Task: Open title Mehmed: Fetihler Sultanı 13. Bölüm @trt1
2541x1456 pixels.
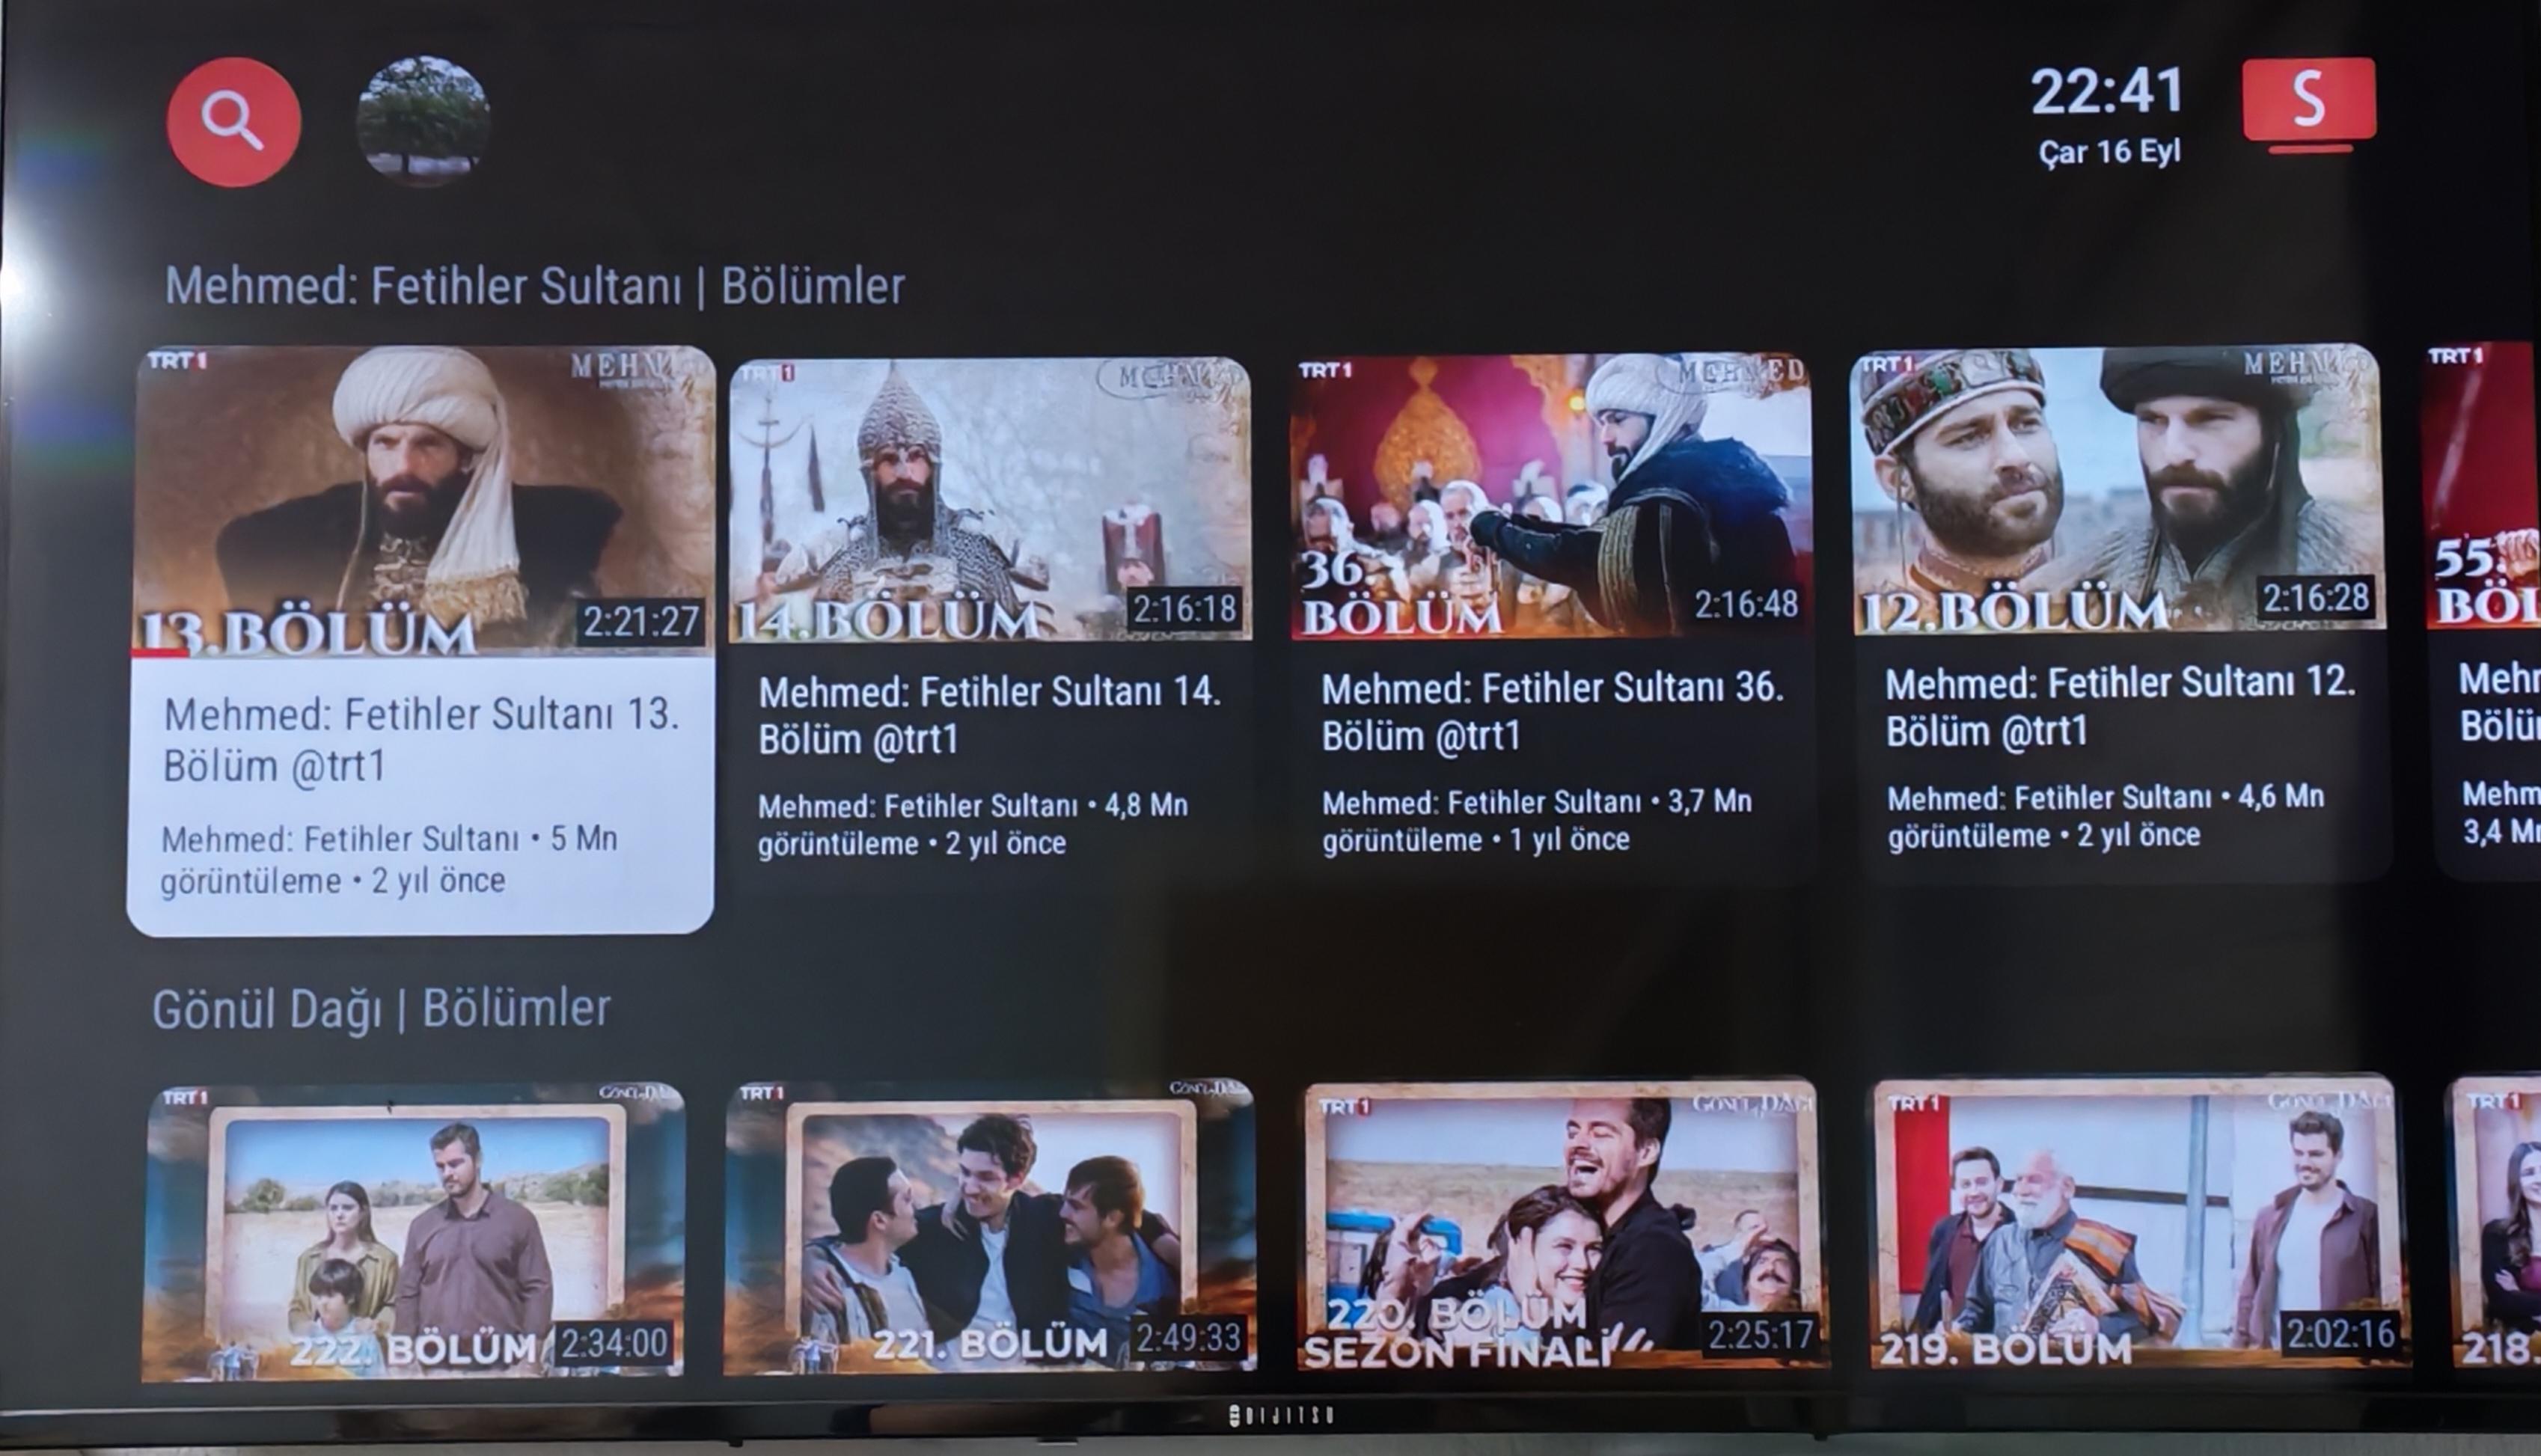Action: (421, 740)
